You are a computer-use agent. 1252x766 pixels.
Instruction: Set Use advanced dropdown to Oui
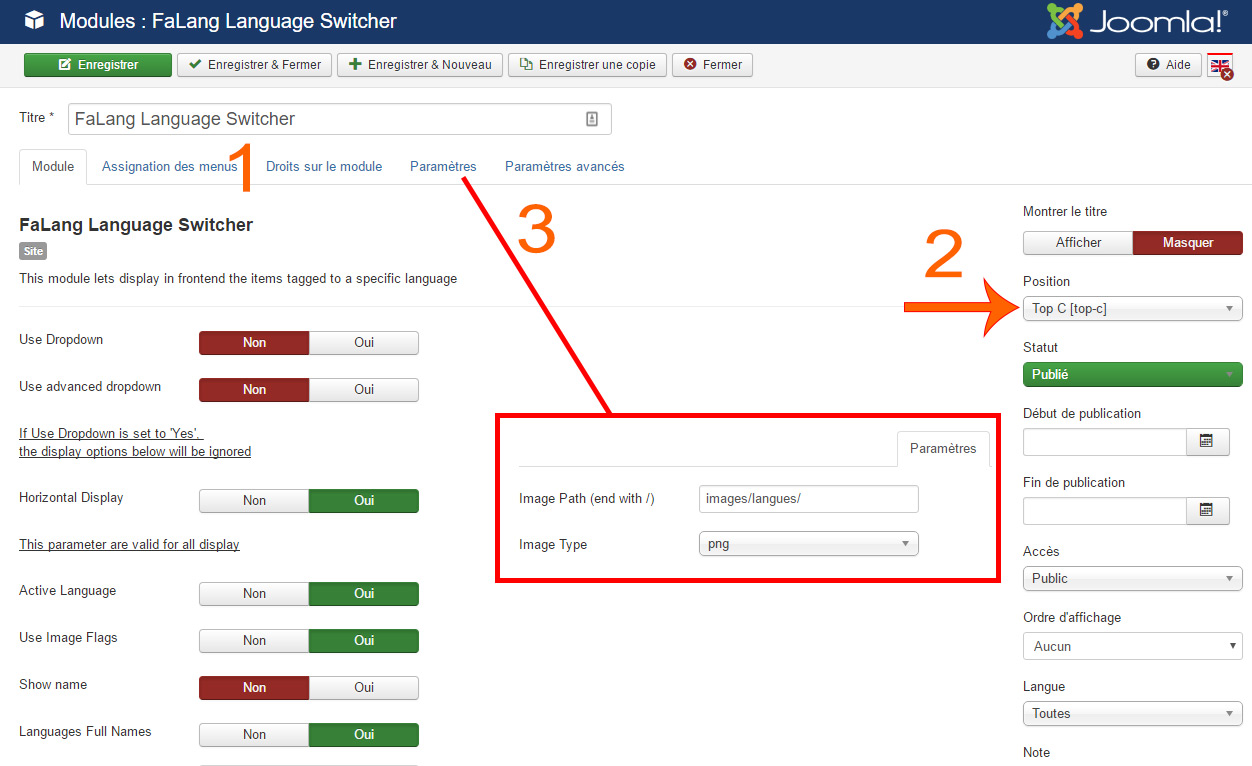[x=364, y=390]
